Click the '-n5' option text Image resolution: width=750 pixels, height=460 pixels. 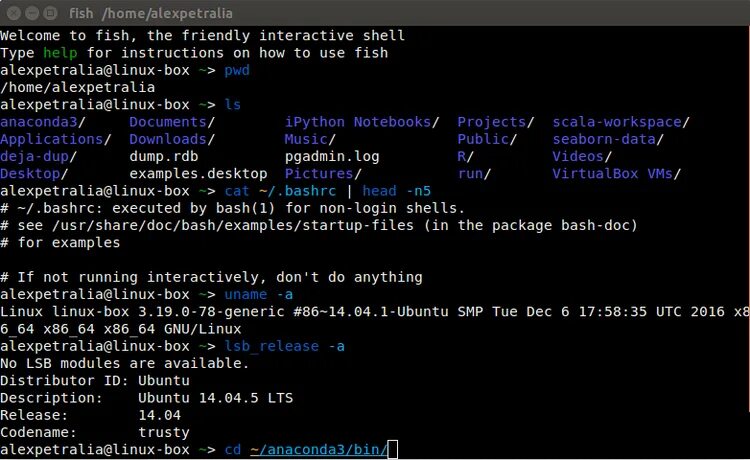coord(419,191)
